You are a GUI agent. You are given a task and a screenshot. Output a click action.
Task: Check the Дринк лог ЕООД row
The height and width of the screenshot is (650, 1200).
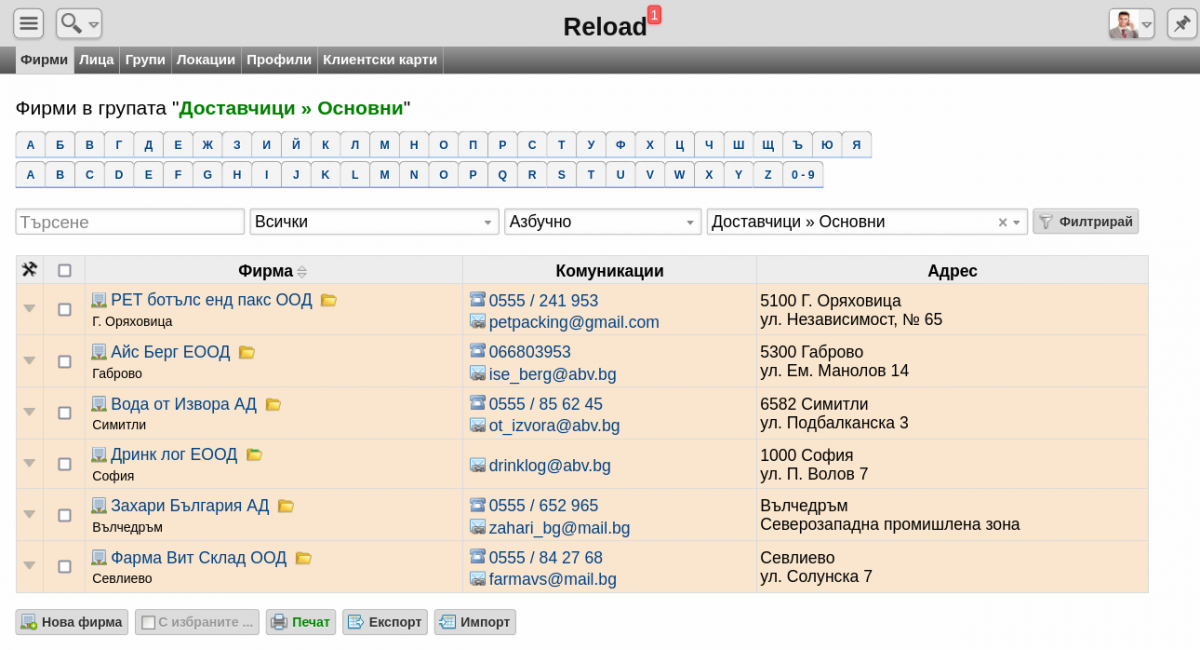(65, 464)
